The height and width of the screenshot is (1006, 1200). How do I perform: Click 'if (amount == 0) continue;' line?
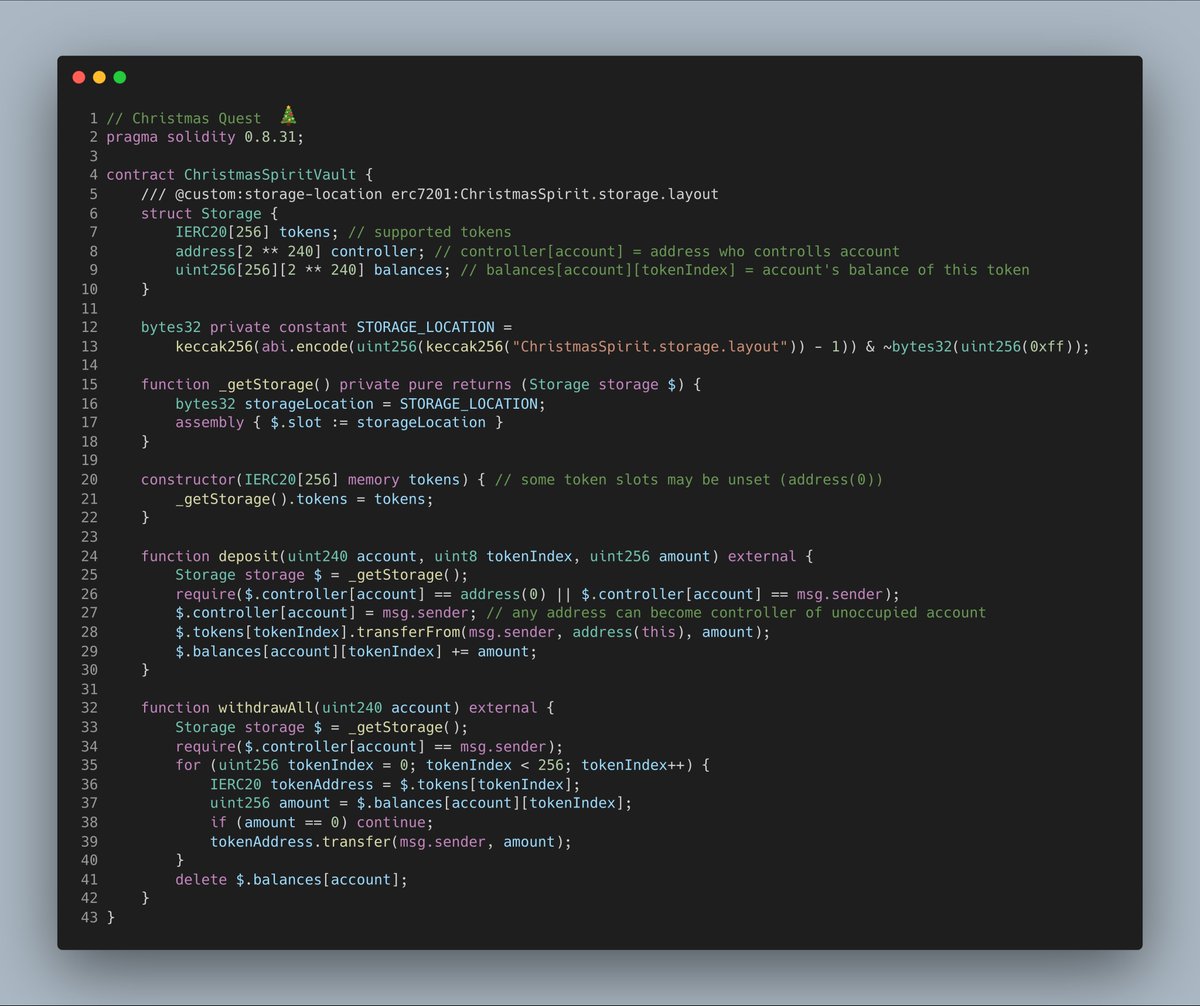pos(322,822)
